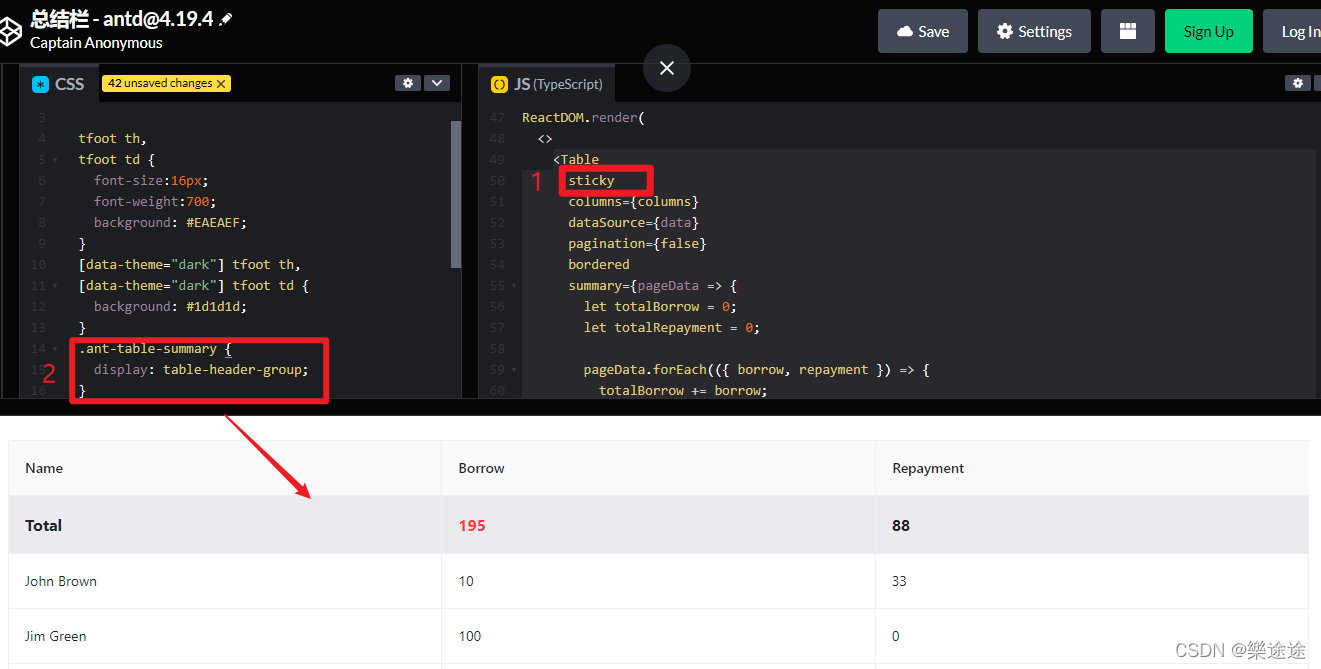The image size is (1321, 669).
Task: Change the editor layout via grid icon
Action: (x=1128, y=31)
